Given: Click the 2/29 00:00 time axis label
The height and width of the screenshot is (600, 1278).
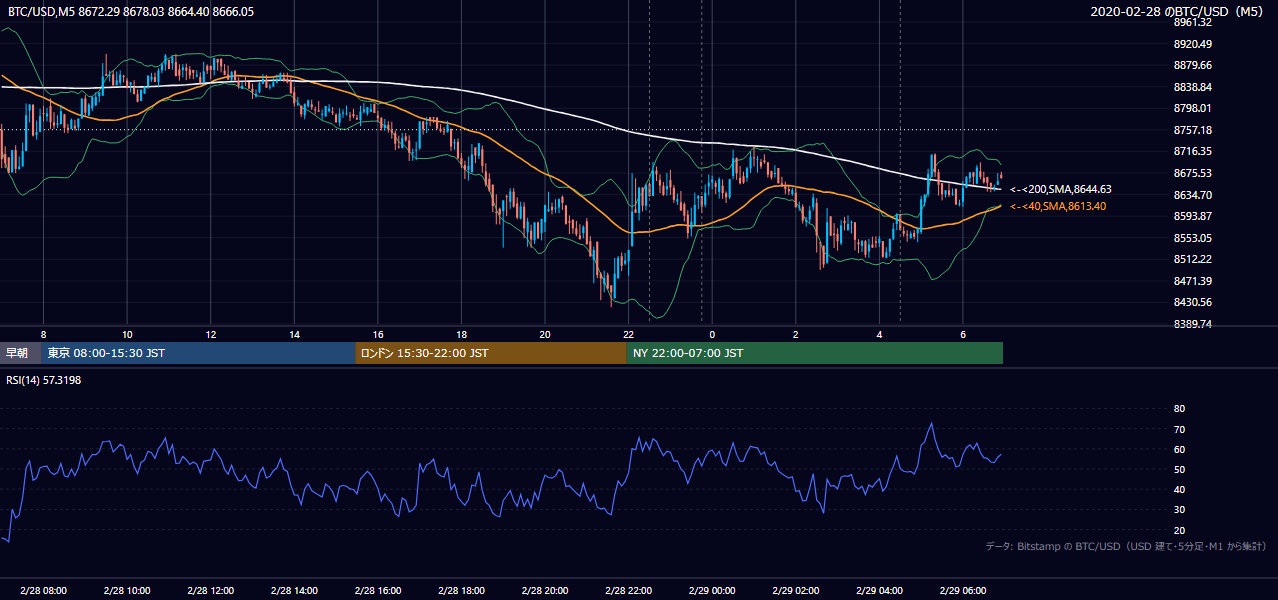Looking at the screenshot, I should pyautogui.click(x=712, y=591).
